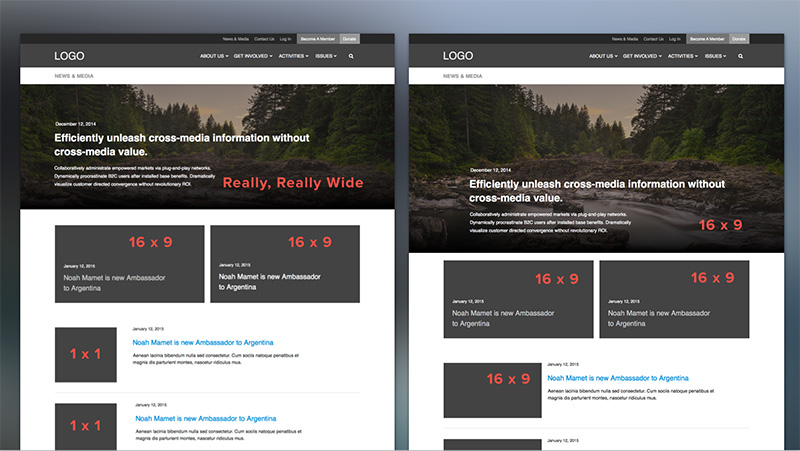The width and height of the screenshot is (800, 451).
Task: Open the blue article link in the right mockup
Action: tap(618, 378)
